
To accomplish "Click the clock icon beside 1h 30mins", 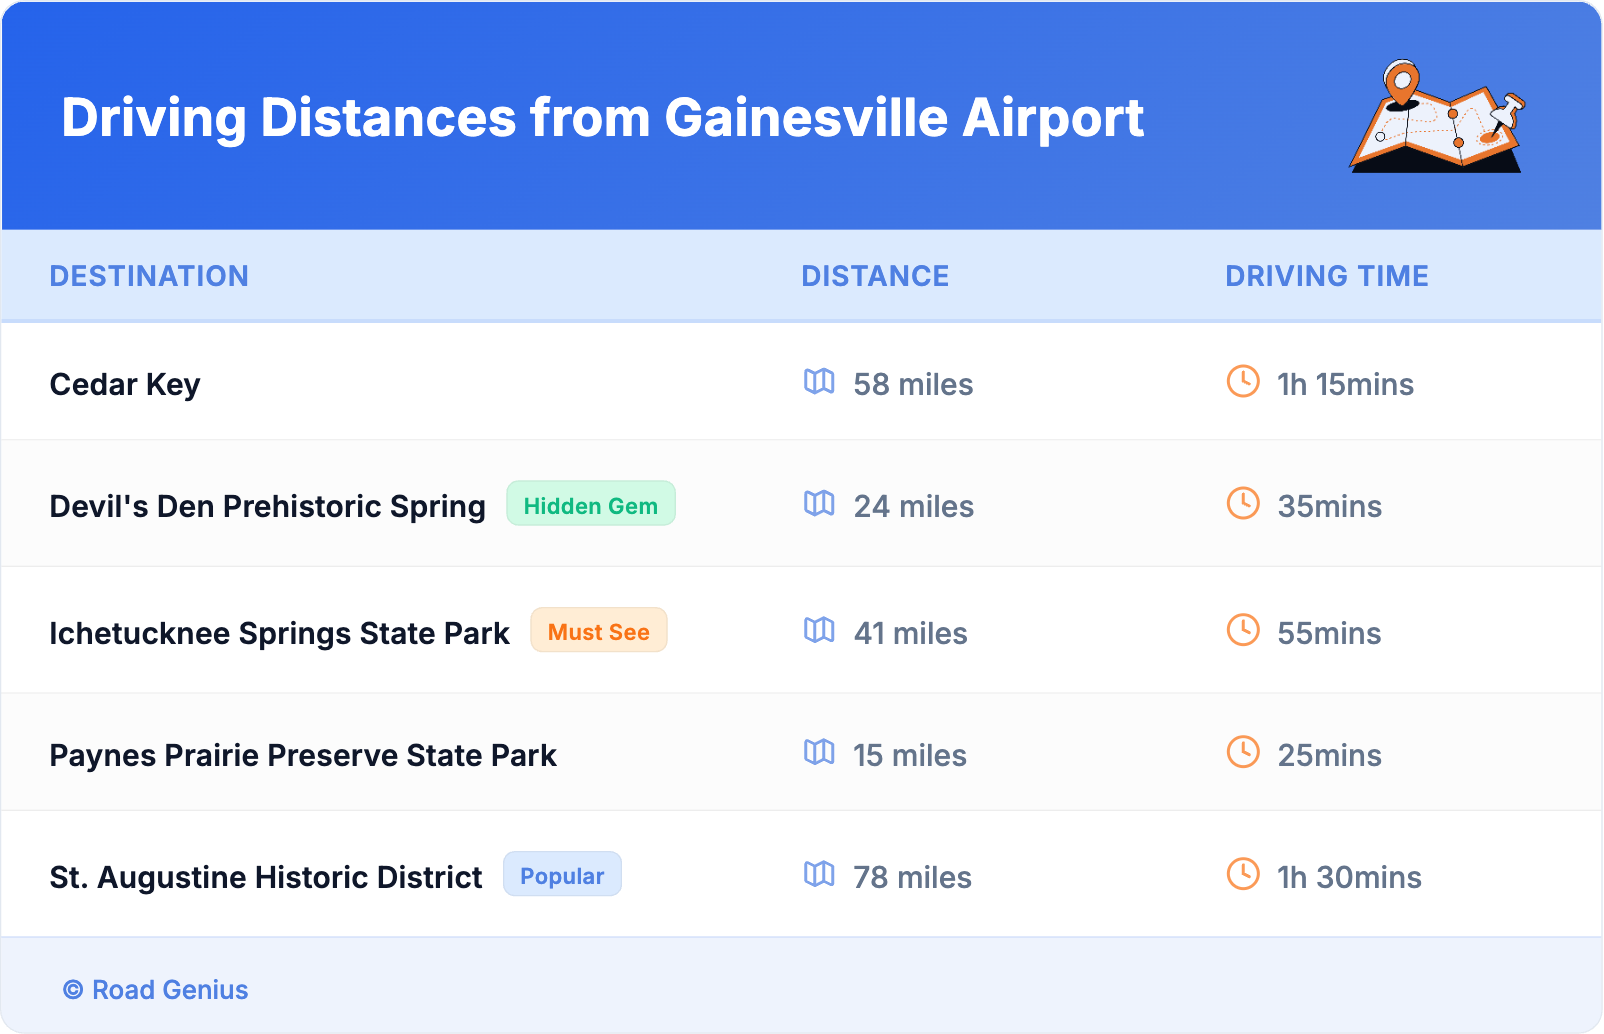I will point(1243,874).
